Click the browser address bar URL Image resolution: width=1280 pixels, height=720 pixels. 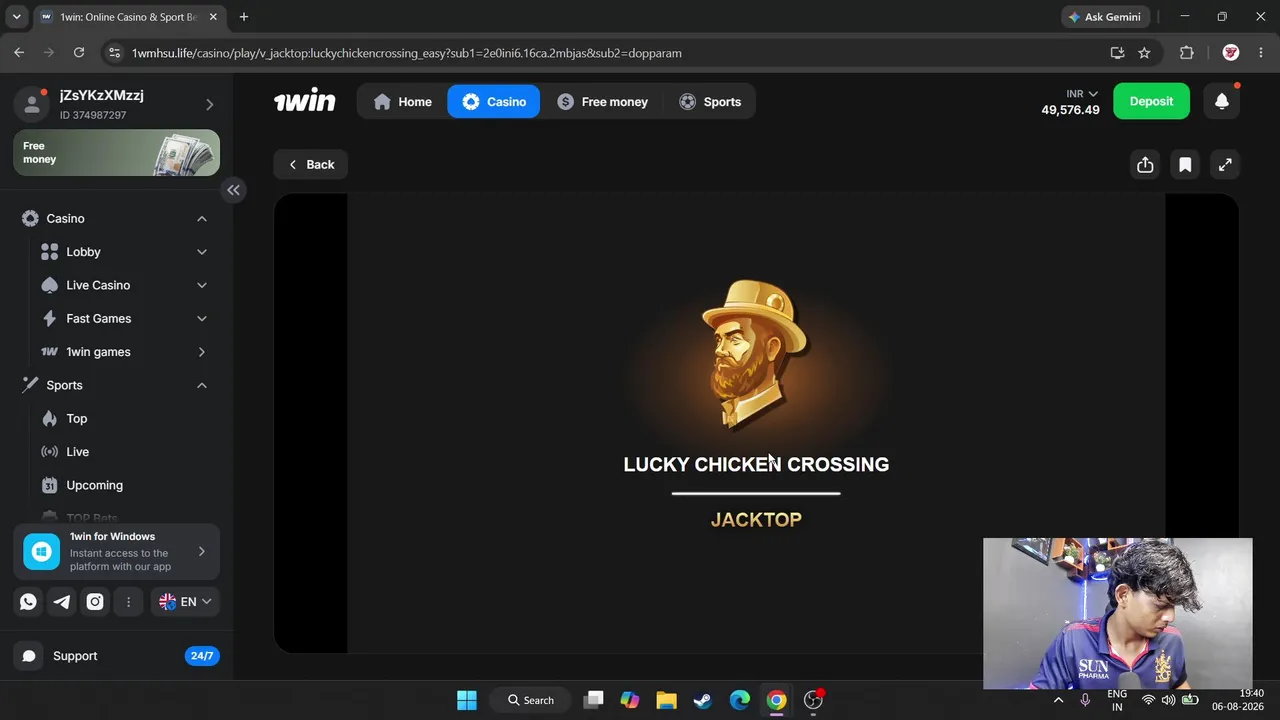coord(407,53)
